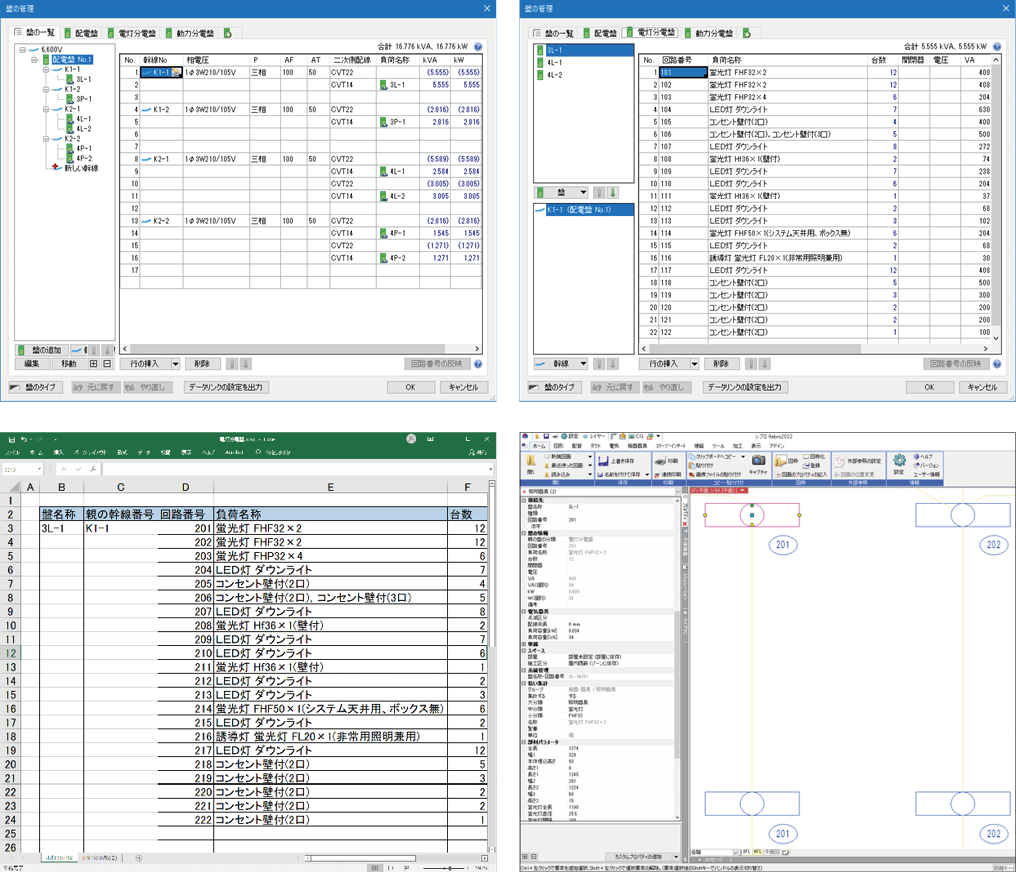Select the 4P-2 panel in the tree
1016x872 pixels.
[x=83, y=158]
